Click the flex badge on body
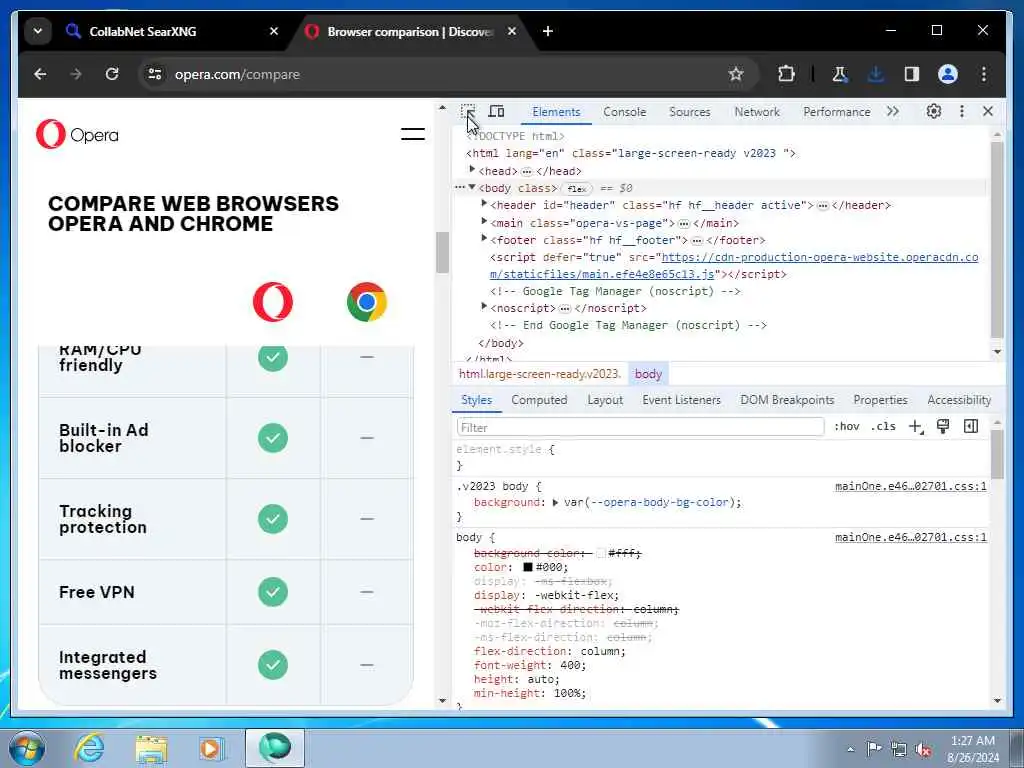Viewport: 1024px width, 768px height. tap(577, 189)
